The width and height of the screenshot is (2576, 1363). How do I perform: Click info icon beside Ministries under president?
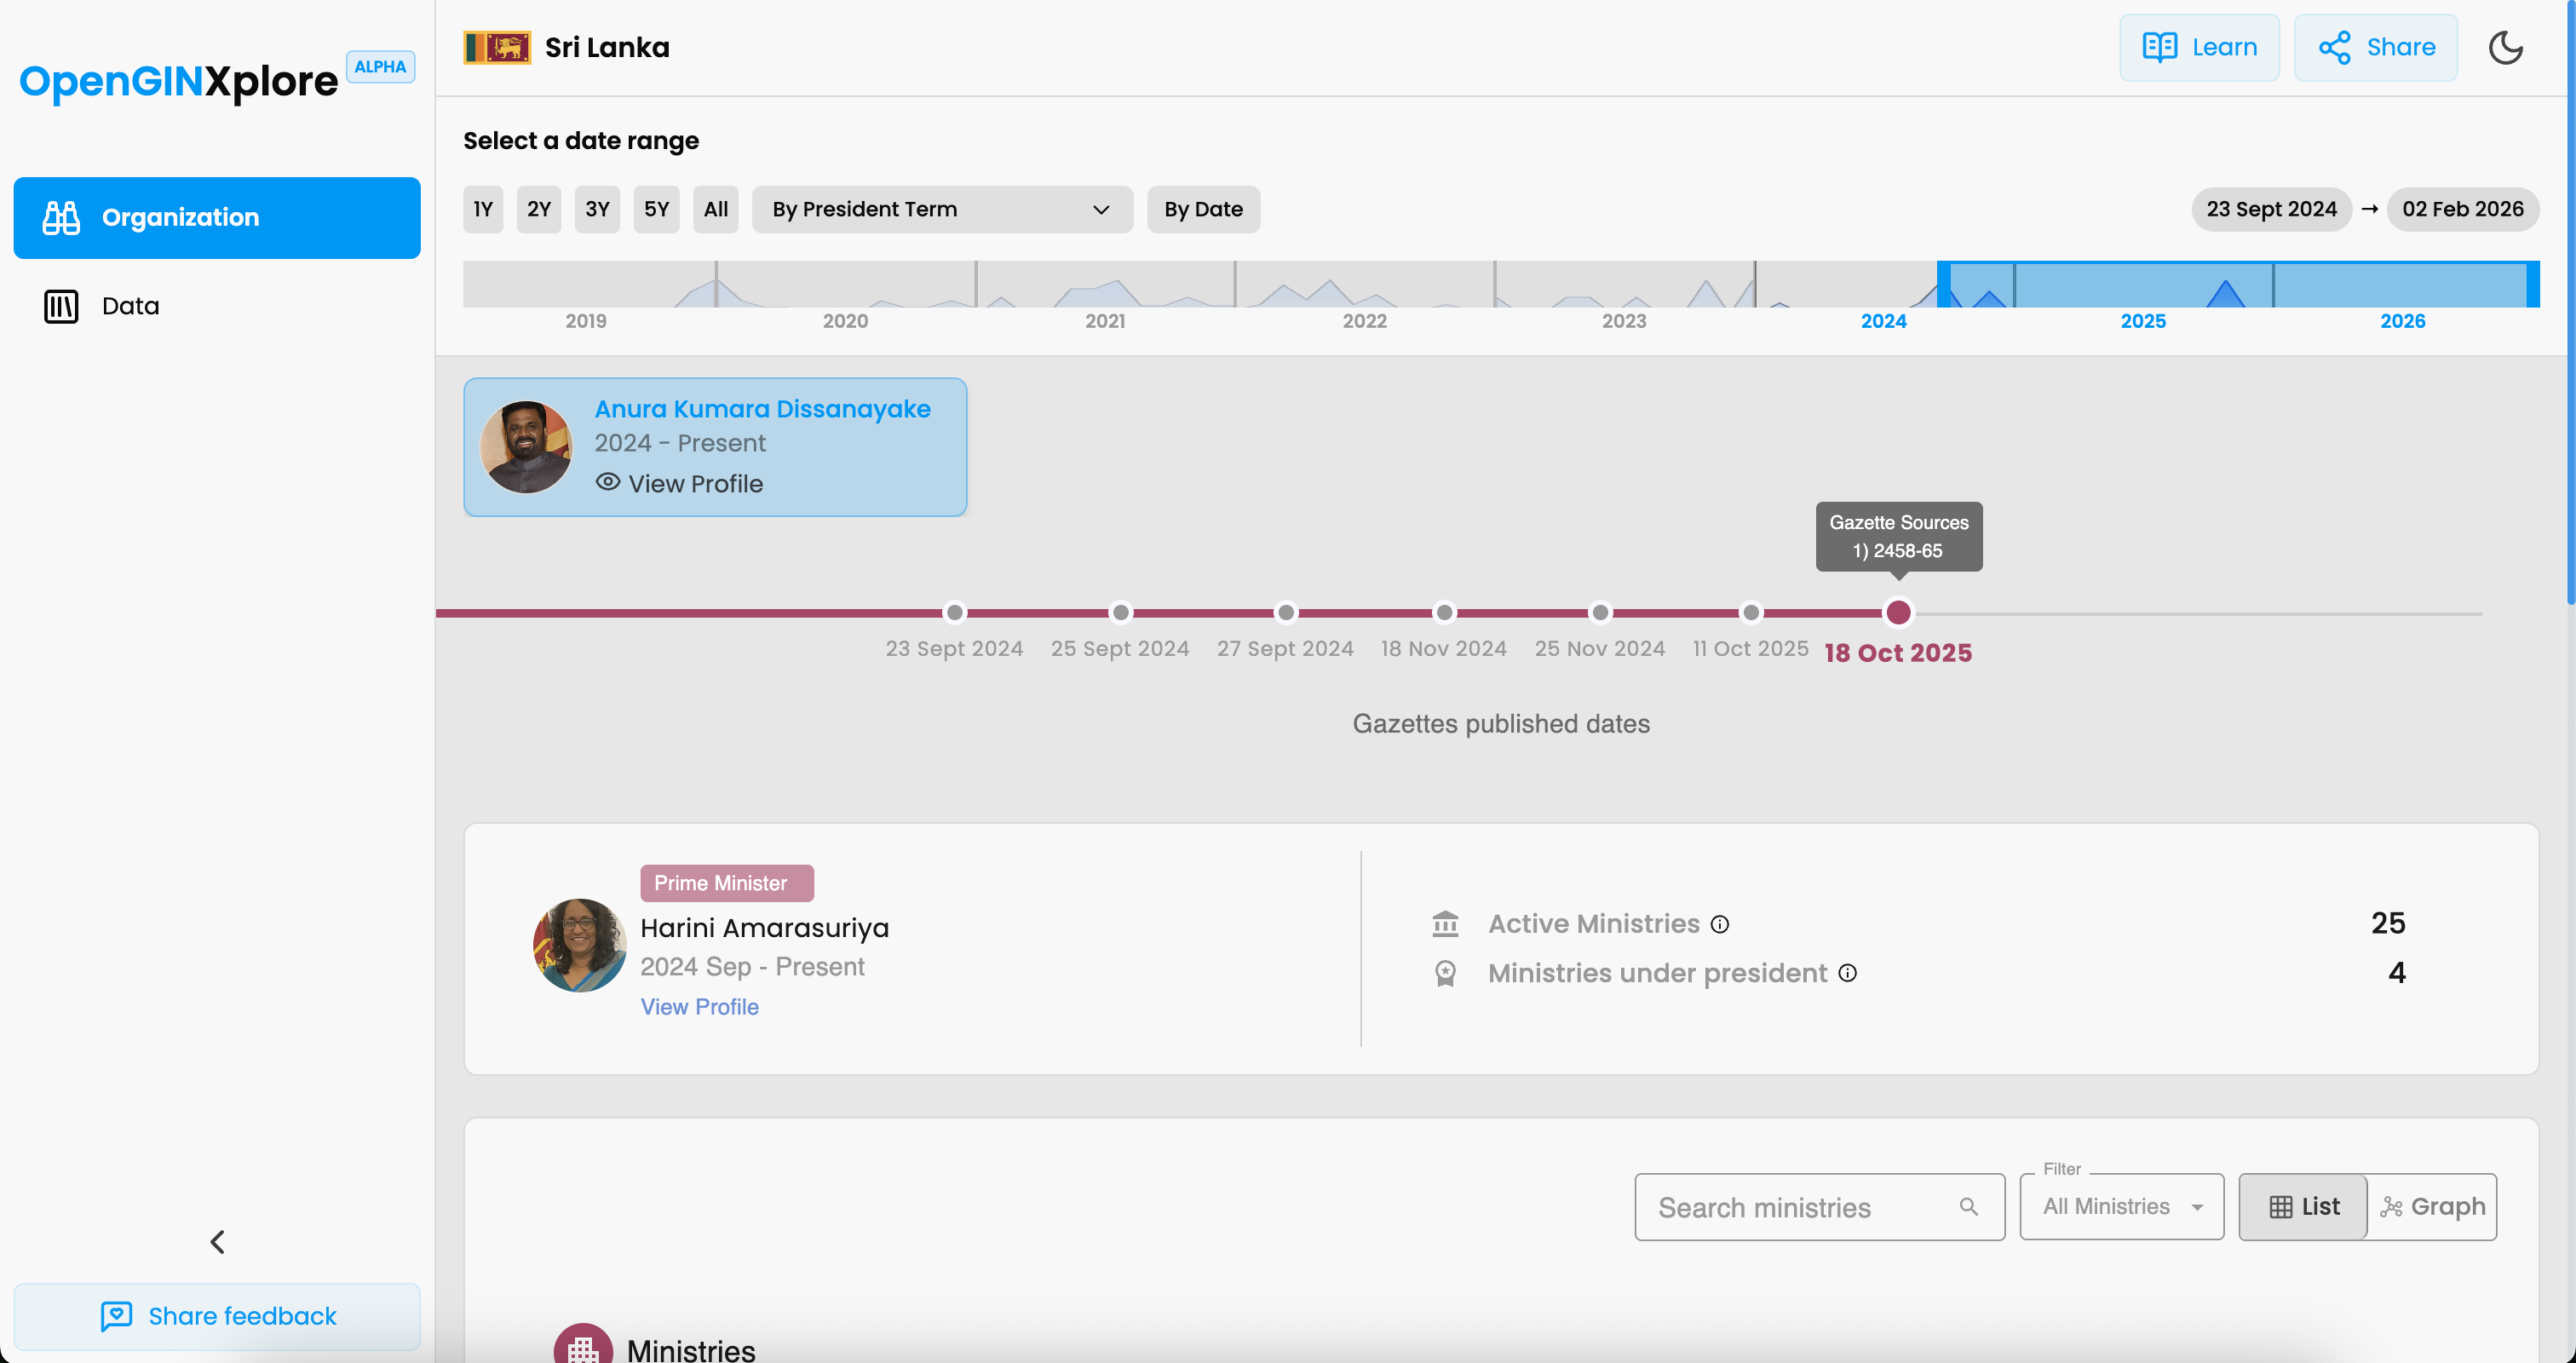tap(1847, 973)
